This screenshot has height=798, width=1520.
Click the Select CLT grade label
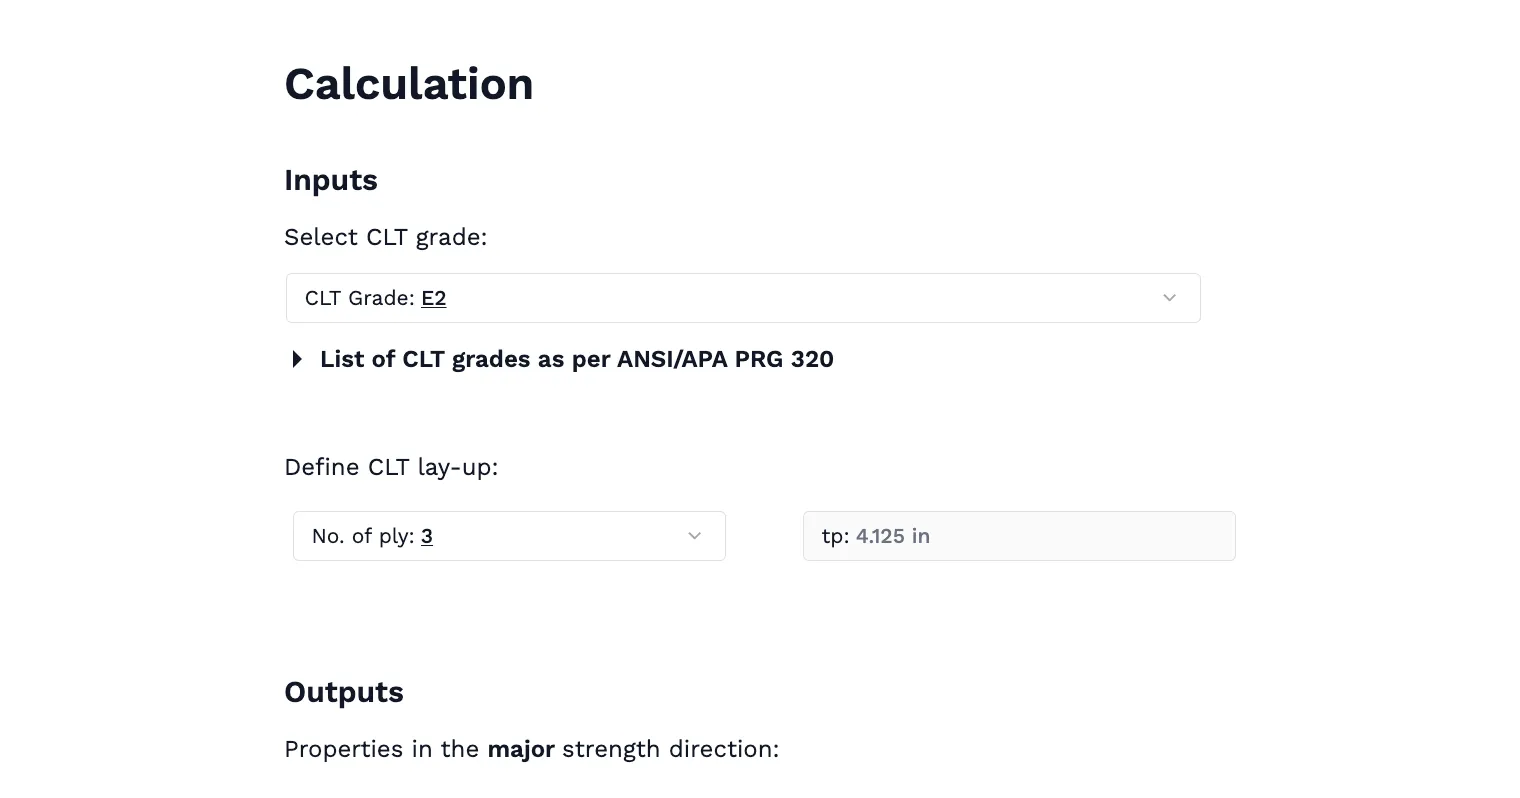tap(386, 237)
